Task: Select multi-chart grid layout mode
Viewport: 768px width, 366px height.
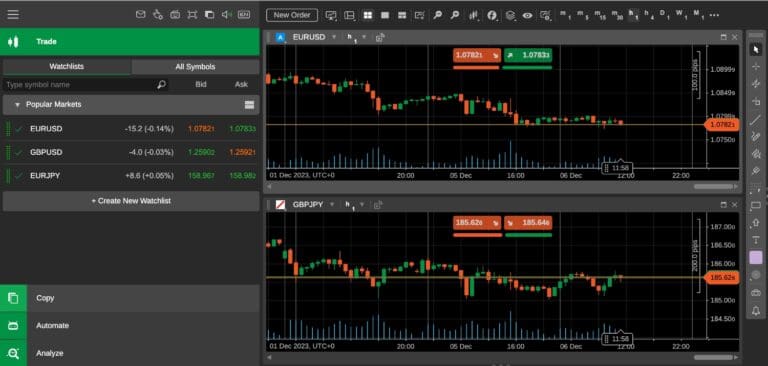Action: (367, 15)
